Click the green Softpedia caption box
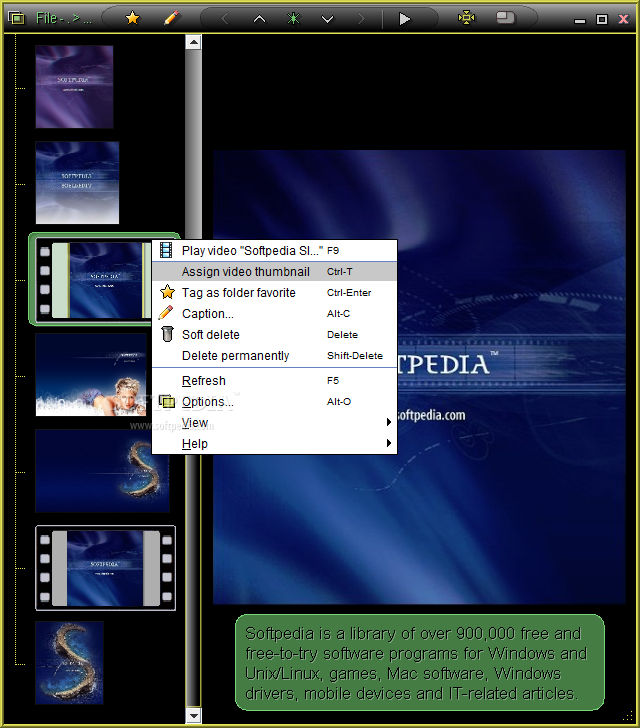The width and height of the screenshot is (640, 728). tap(420, 663)
